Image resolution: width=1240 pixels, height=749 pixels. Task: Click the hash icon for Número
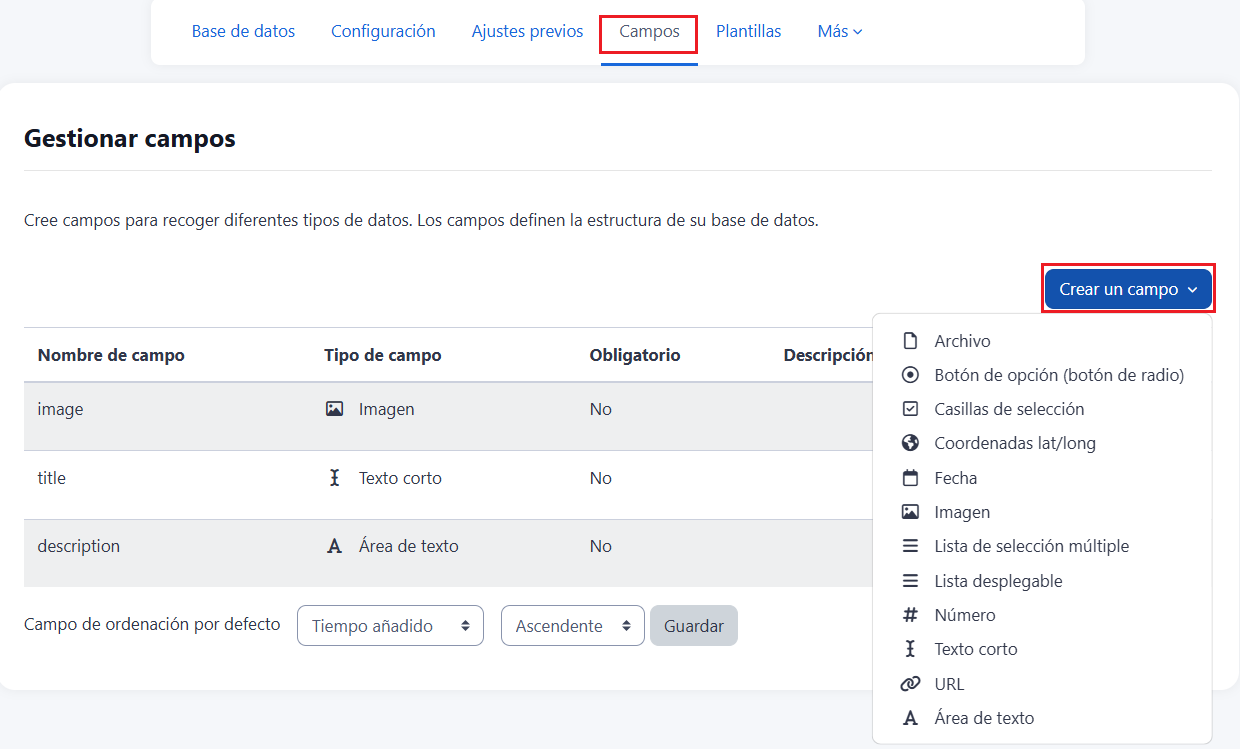point(910,615)
